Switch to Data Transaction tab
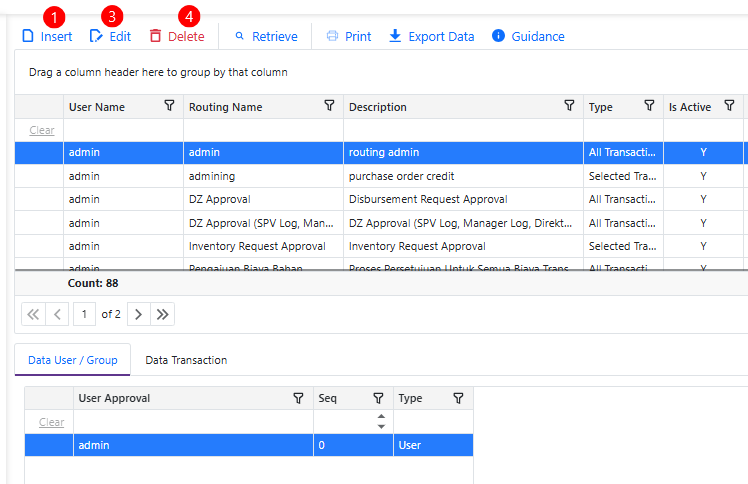Viewport: 748px width, 484px height. [186, 360]
